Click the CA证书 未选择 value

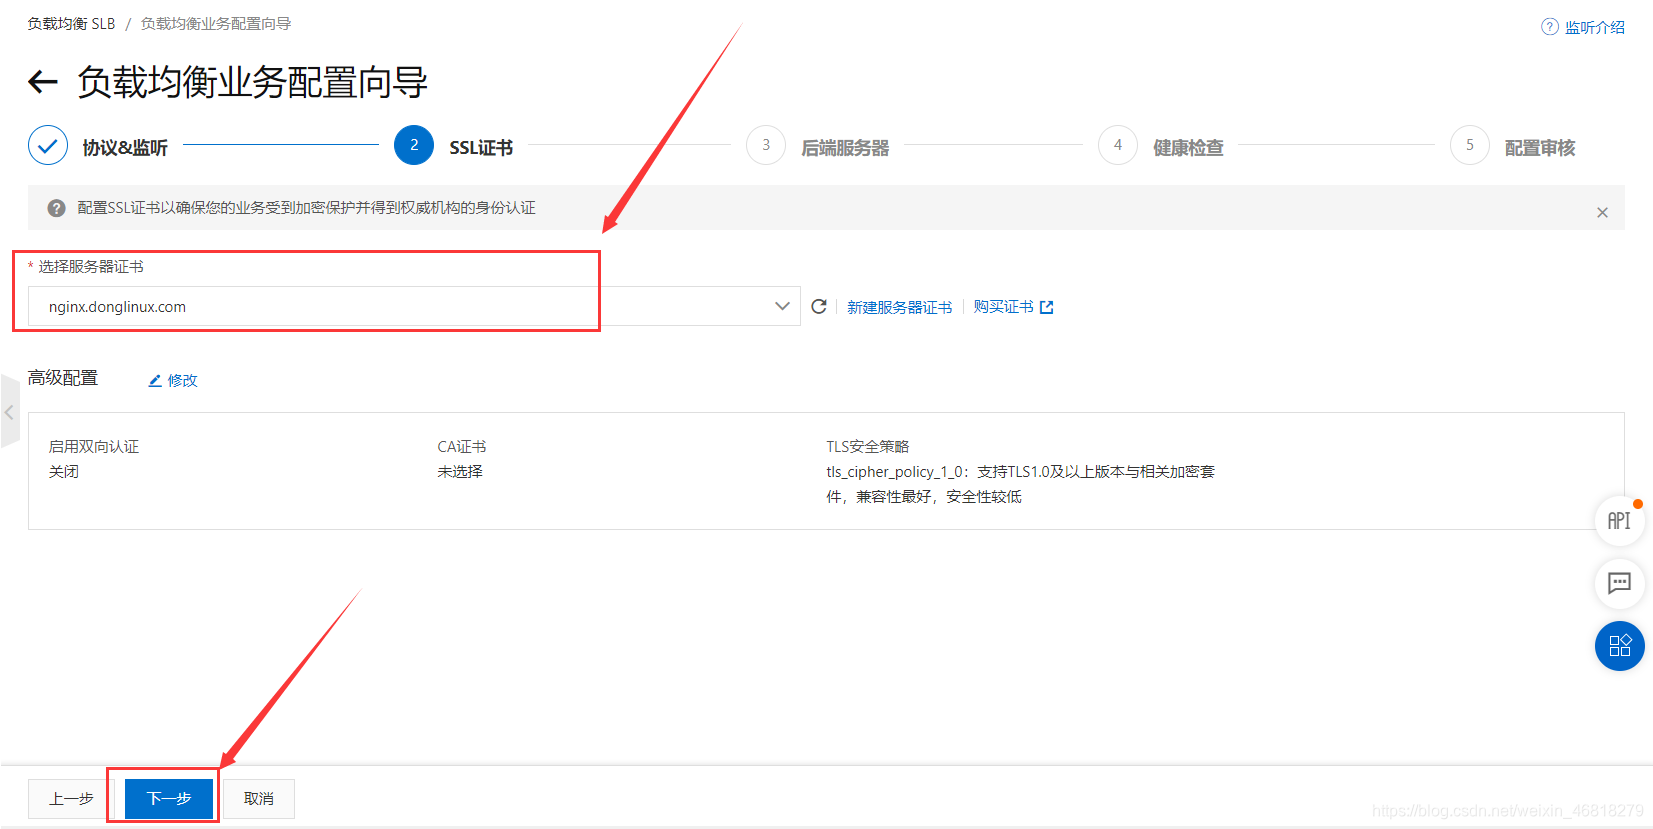pyautogui.click(x=460, y=471)
